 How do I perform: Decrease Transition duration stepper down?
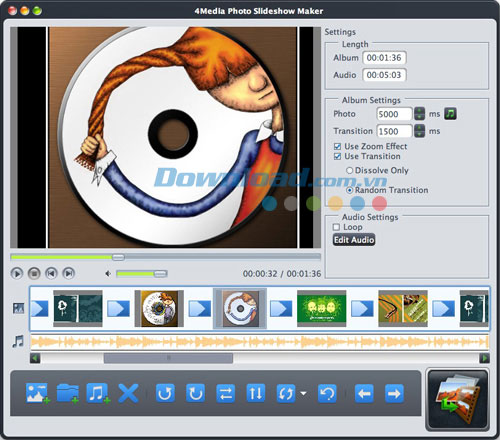tap(419, 134)
